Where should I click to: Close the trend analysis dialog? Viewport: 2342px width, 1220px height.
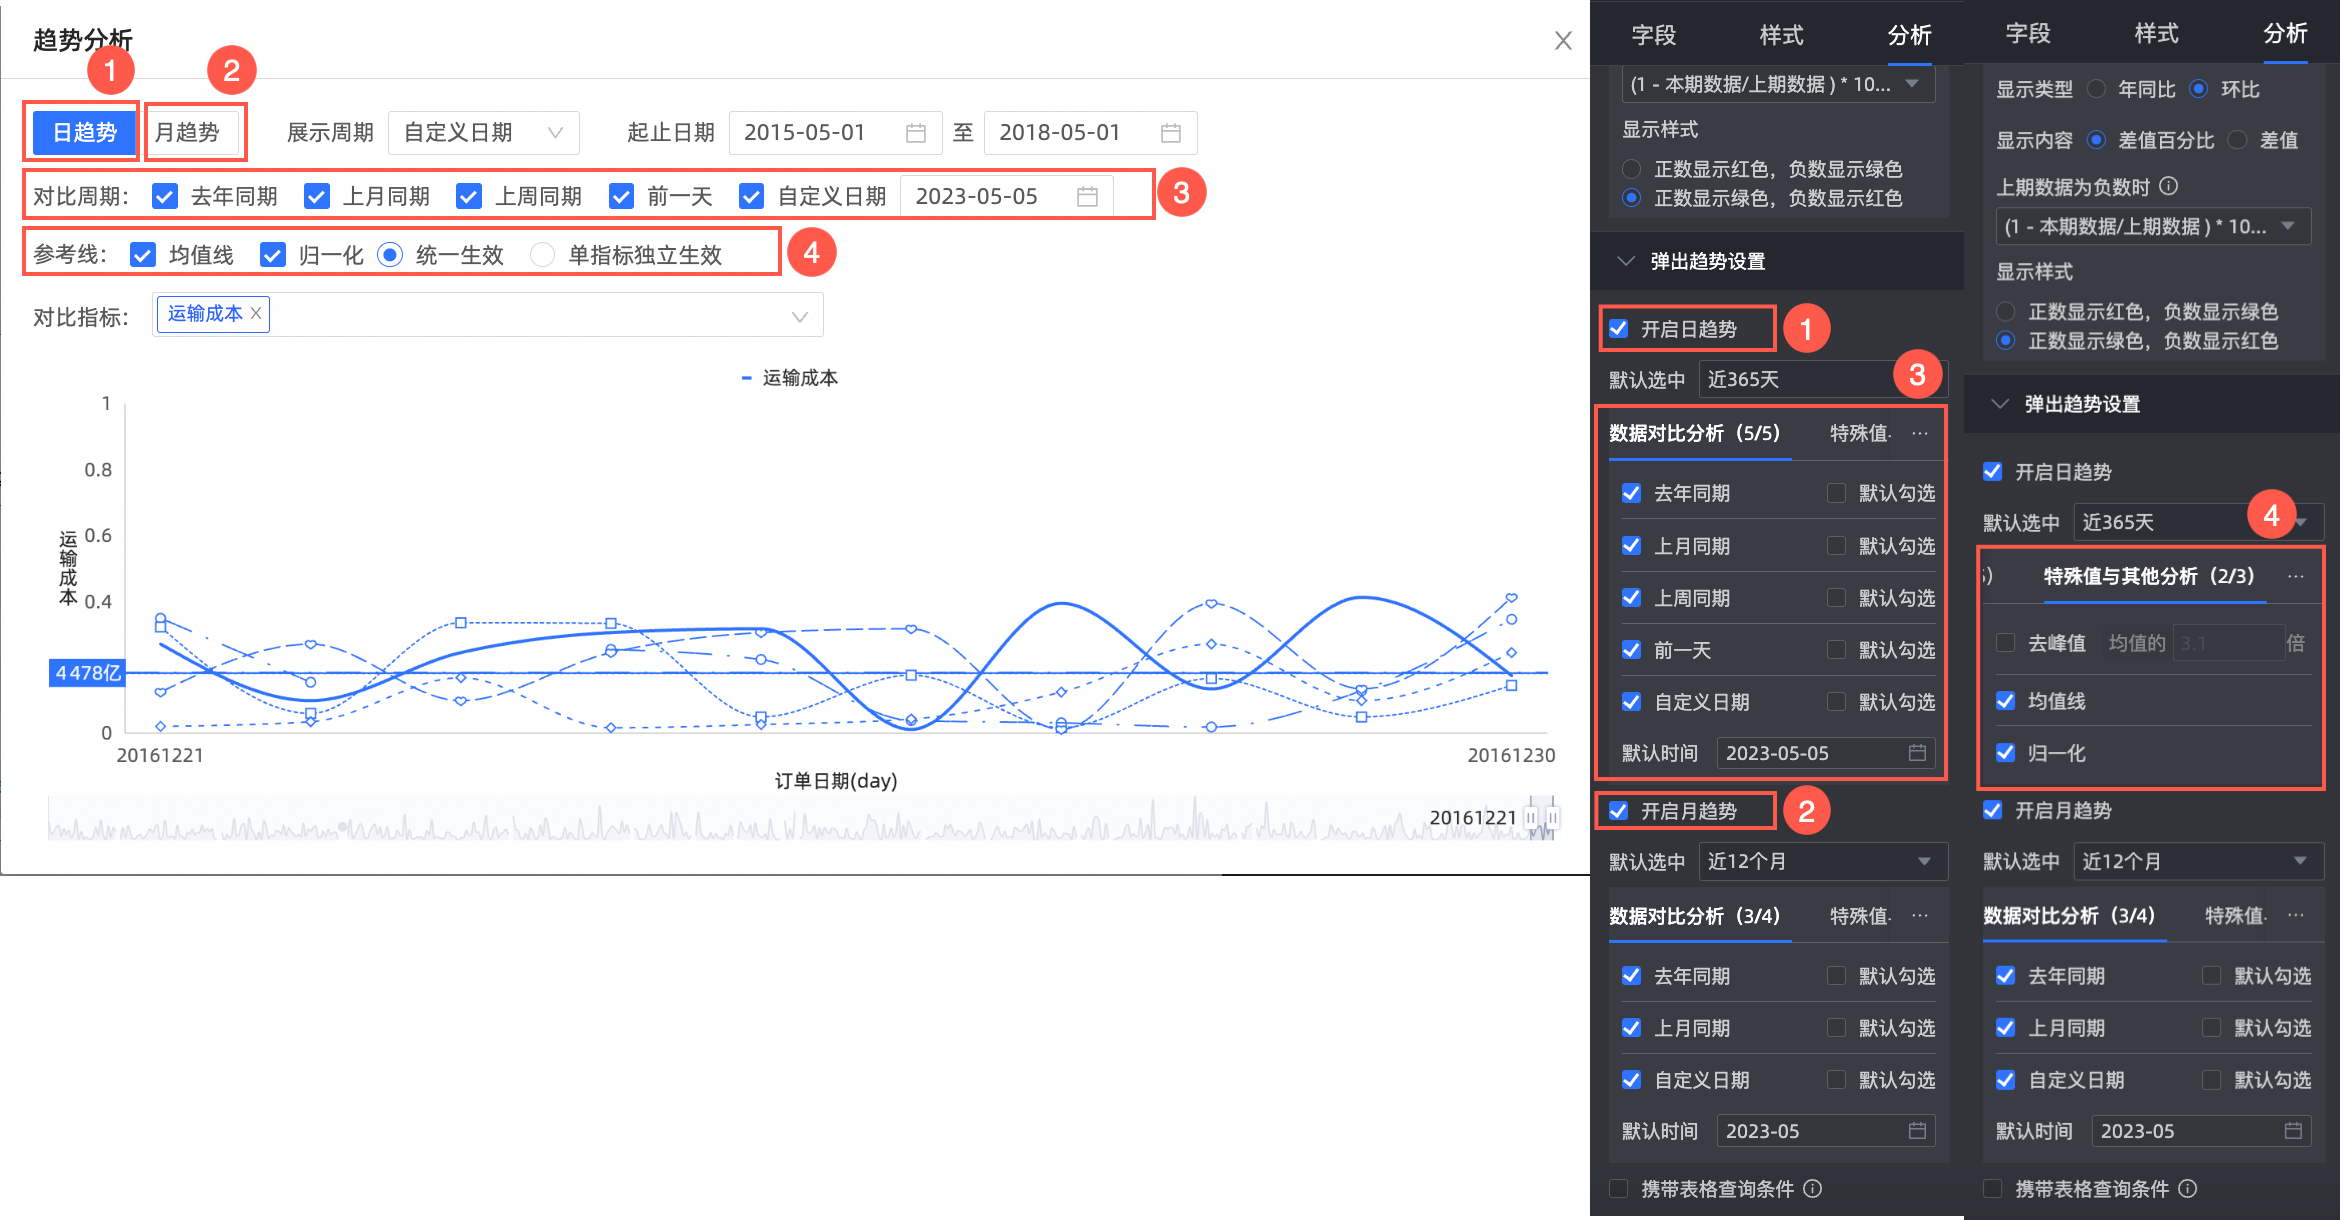point(1563,41)
